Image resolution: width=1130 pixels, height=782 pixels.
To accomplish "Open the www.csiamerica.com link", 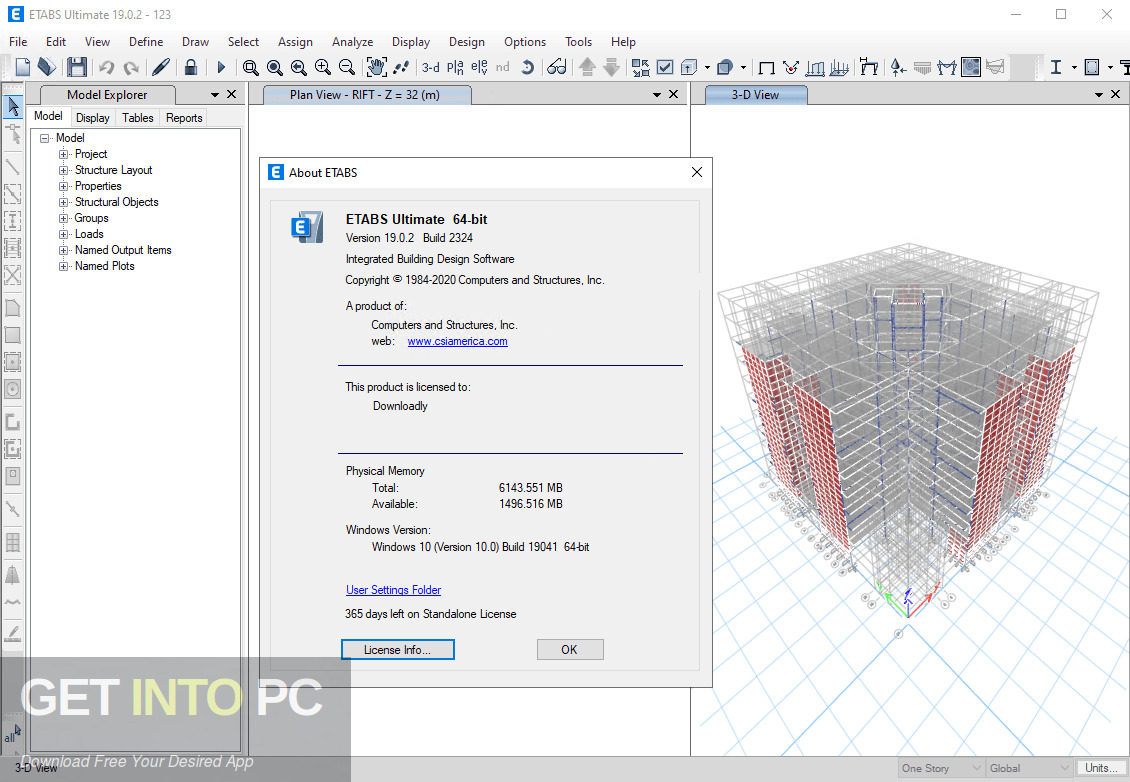I will [x=458, y=342].
